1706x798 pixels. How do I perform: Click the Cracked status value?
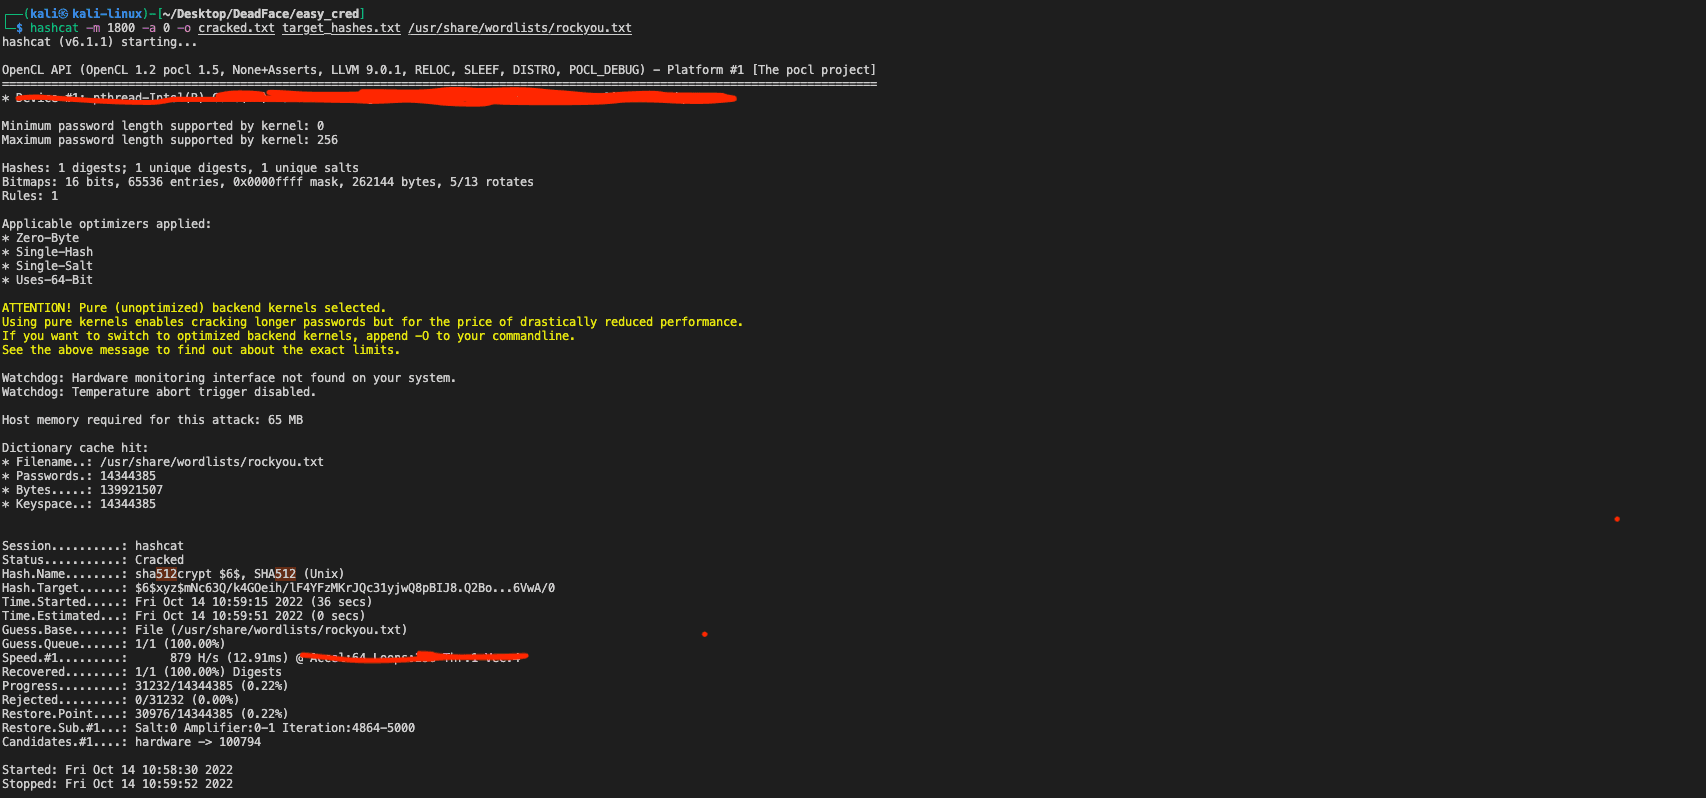(159, 560)
